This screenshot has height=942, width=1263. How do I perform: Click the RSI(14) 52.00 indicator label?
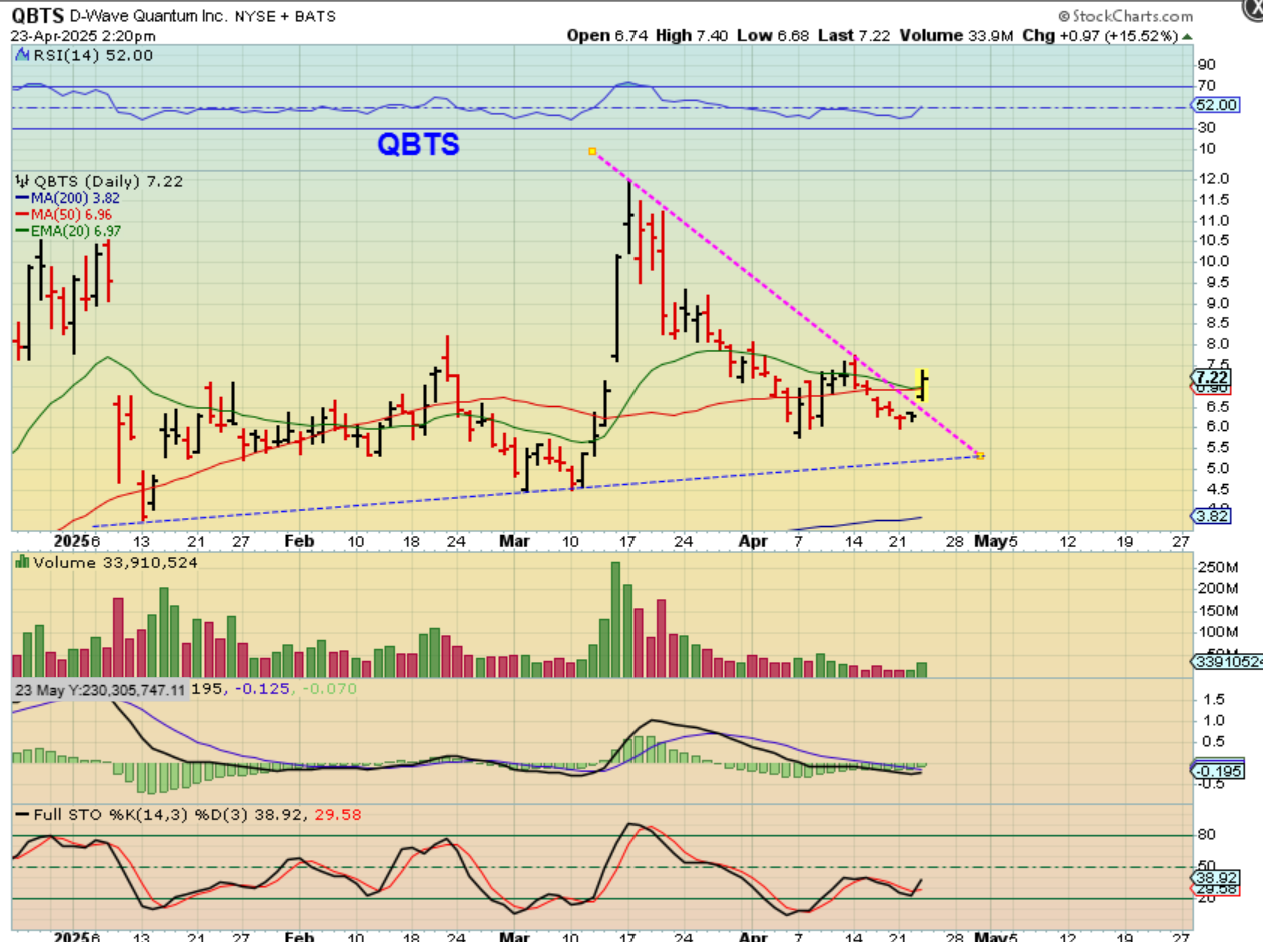pos(85,55)
